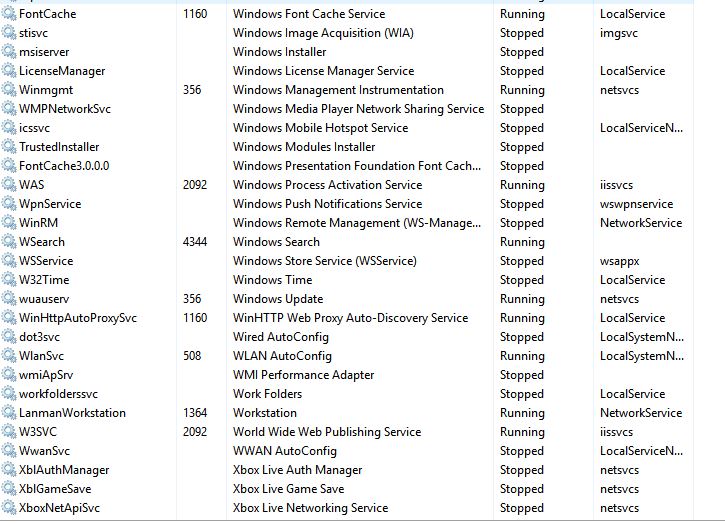This screenshot has height=525, width=725.
Task: Select the Windows Image Acquisition (WIA) description
Action: point(323,33)
